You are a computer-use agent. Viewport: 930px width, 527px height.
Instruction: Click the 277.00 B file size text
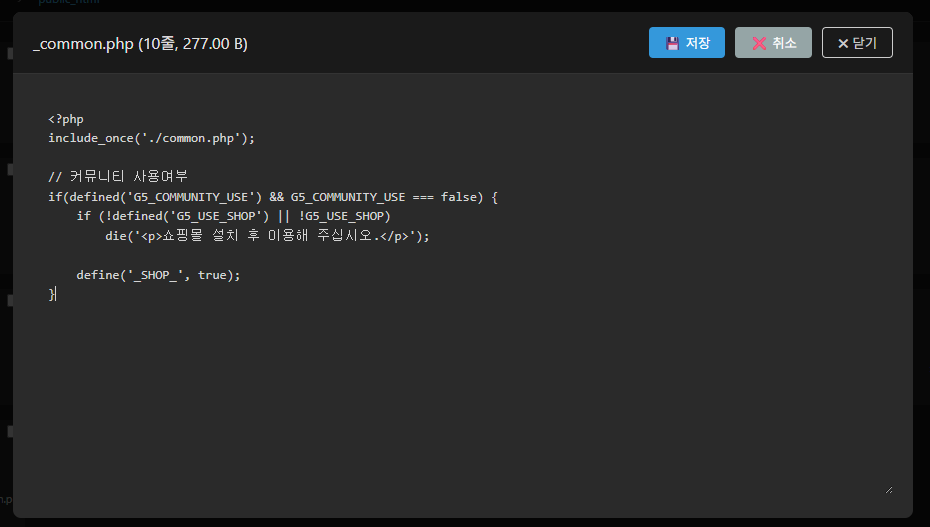pyautogui.click(x=214, y=44)
